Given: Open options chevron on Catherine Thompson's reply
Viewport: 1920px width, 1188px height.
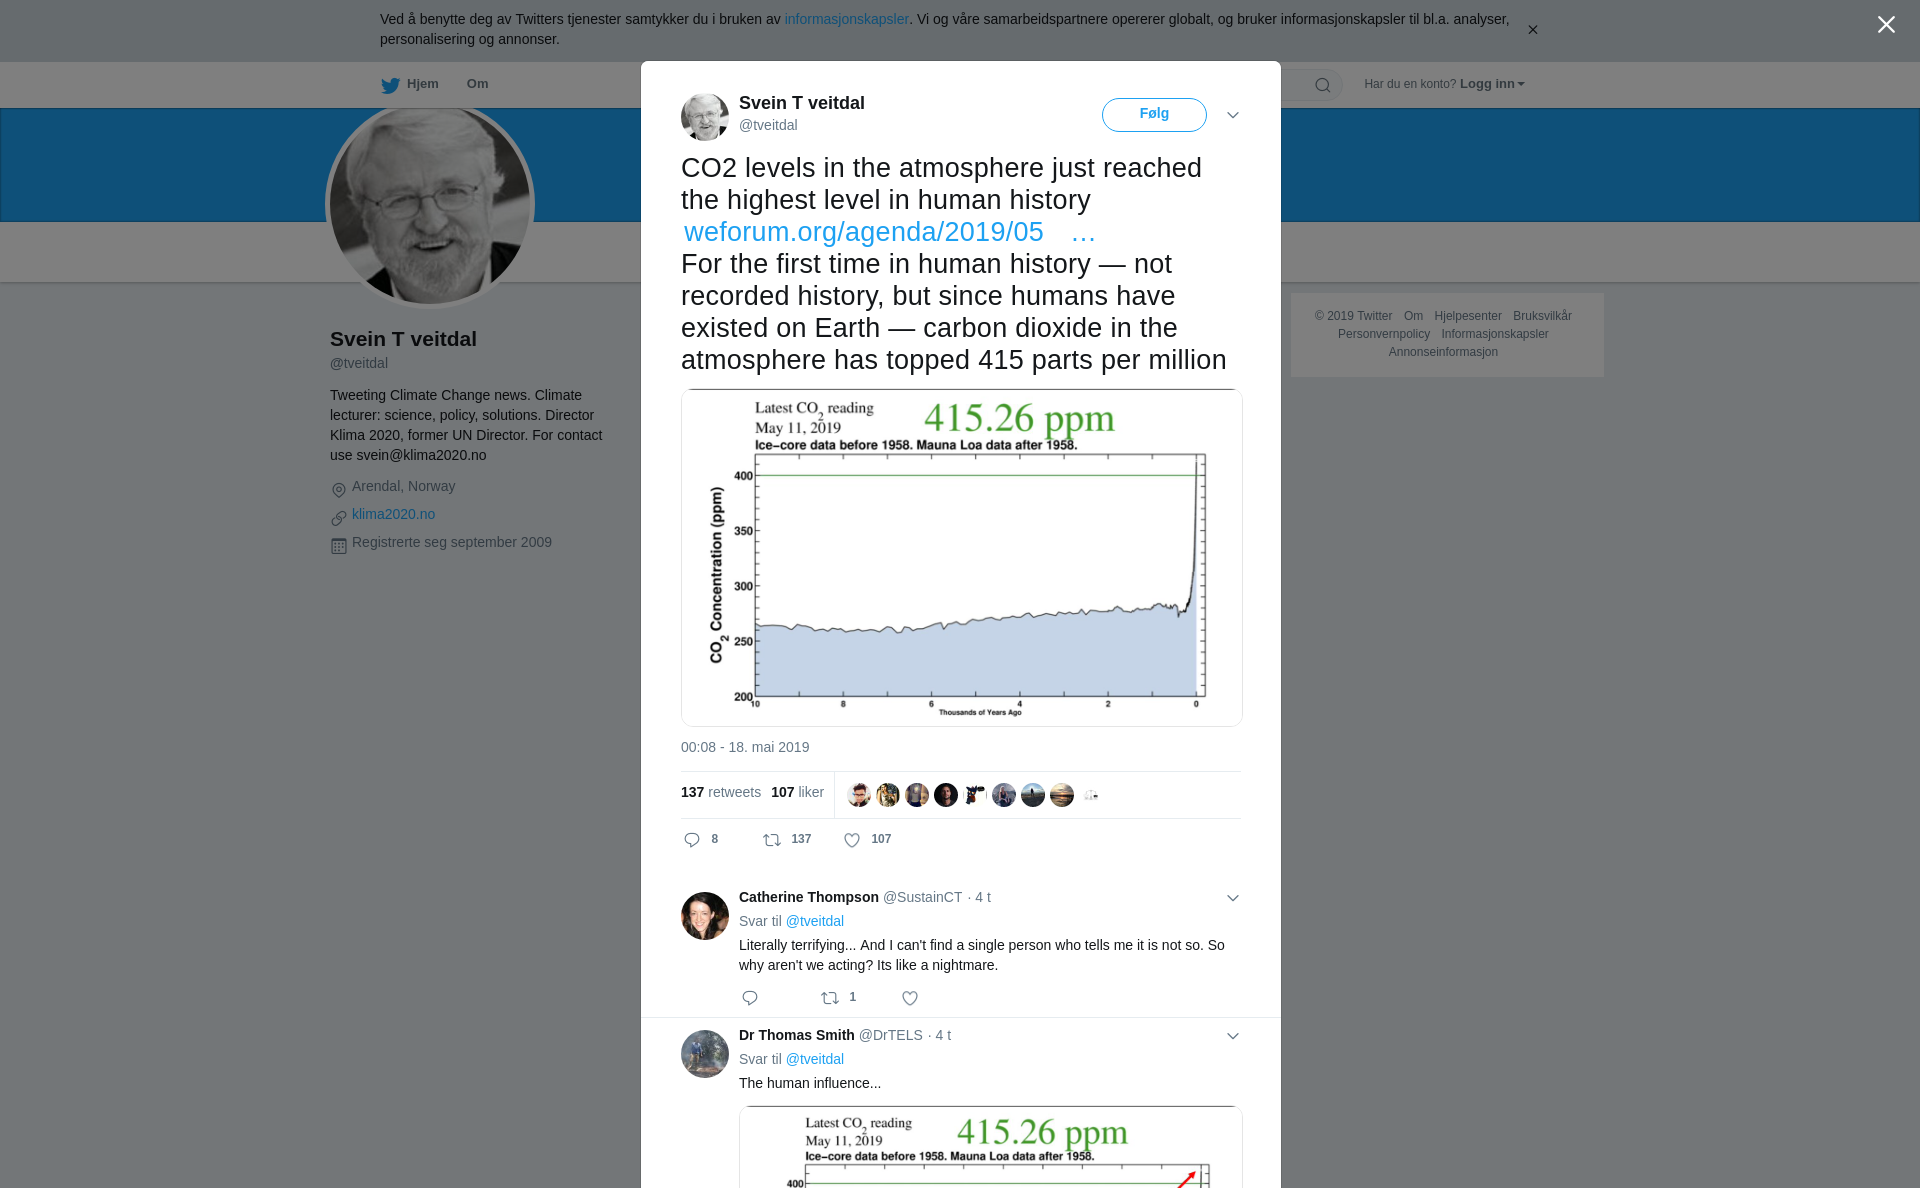Looking at the screenshot, I should tap(1233, 898).
